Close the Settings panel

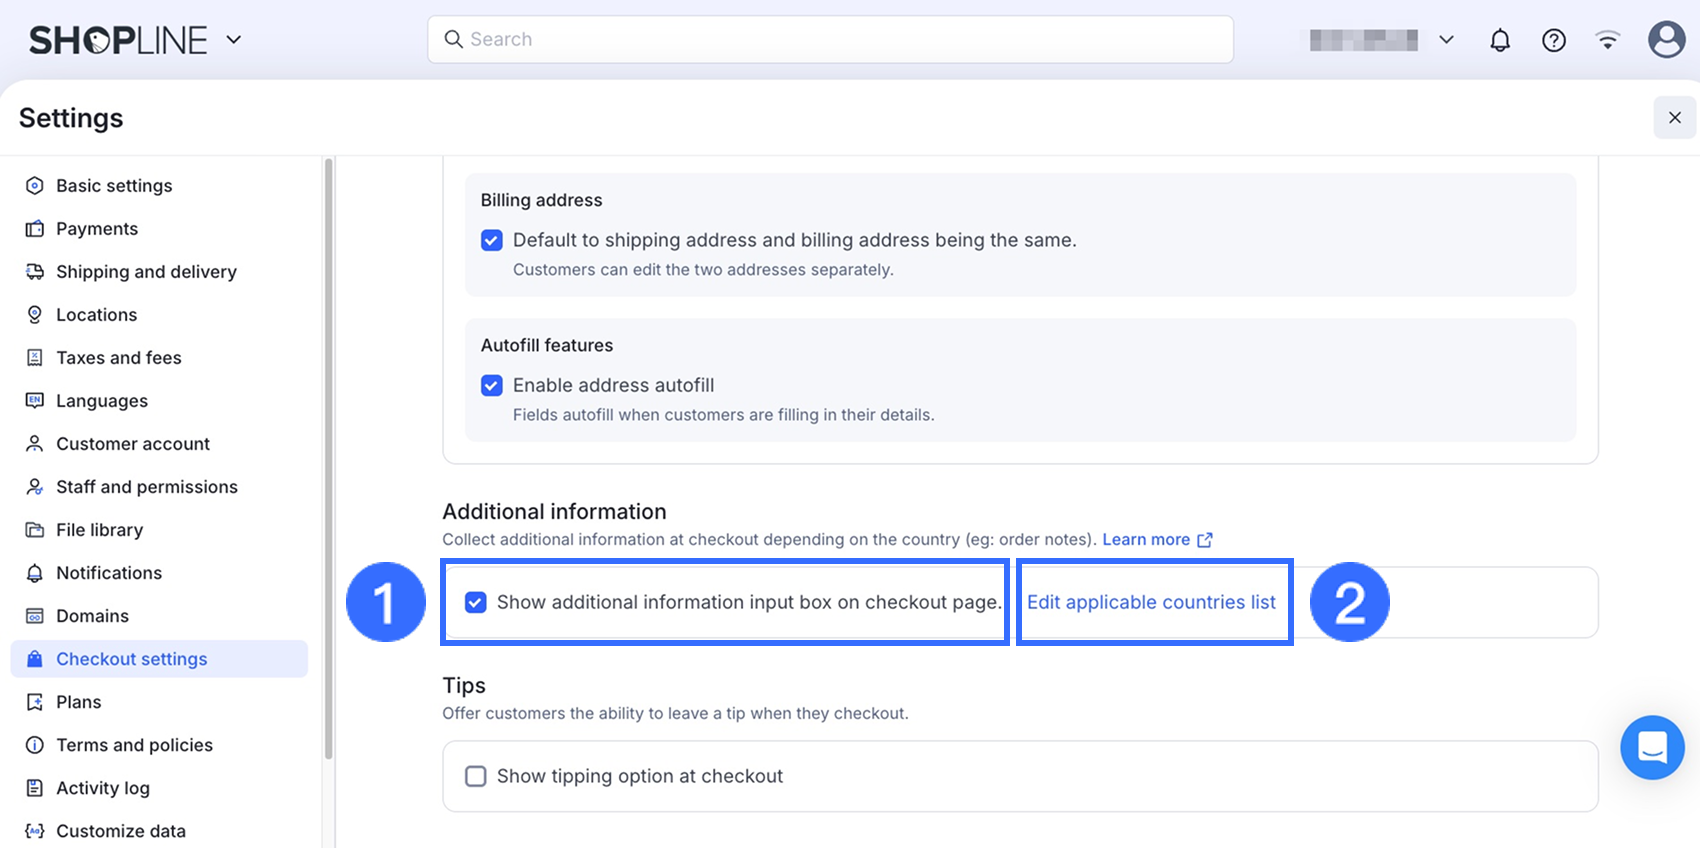(1675, 118)
